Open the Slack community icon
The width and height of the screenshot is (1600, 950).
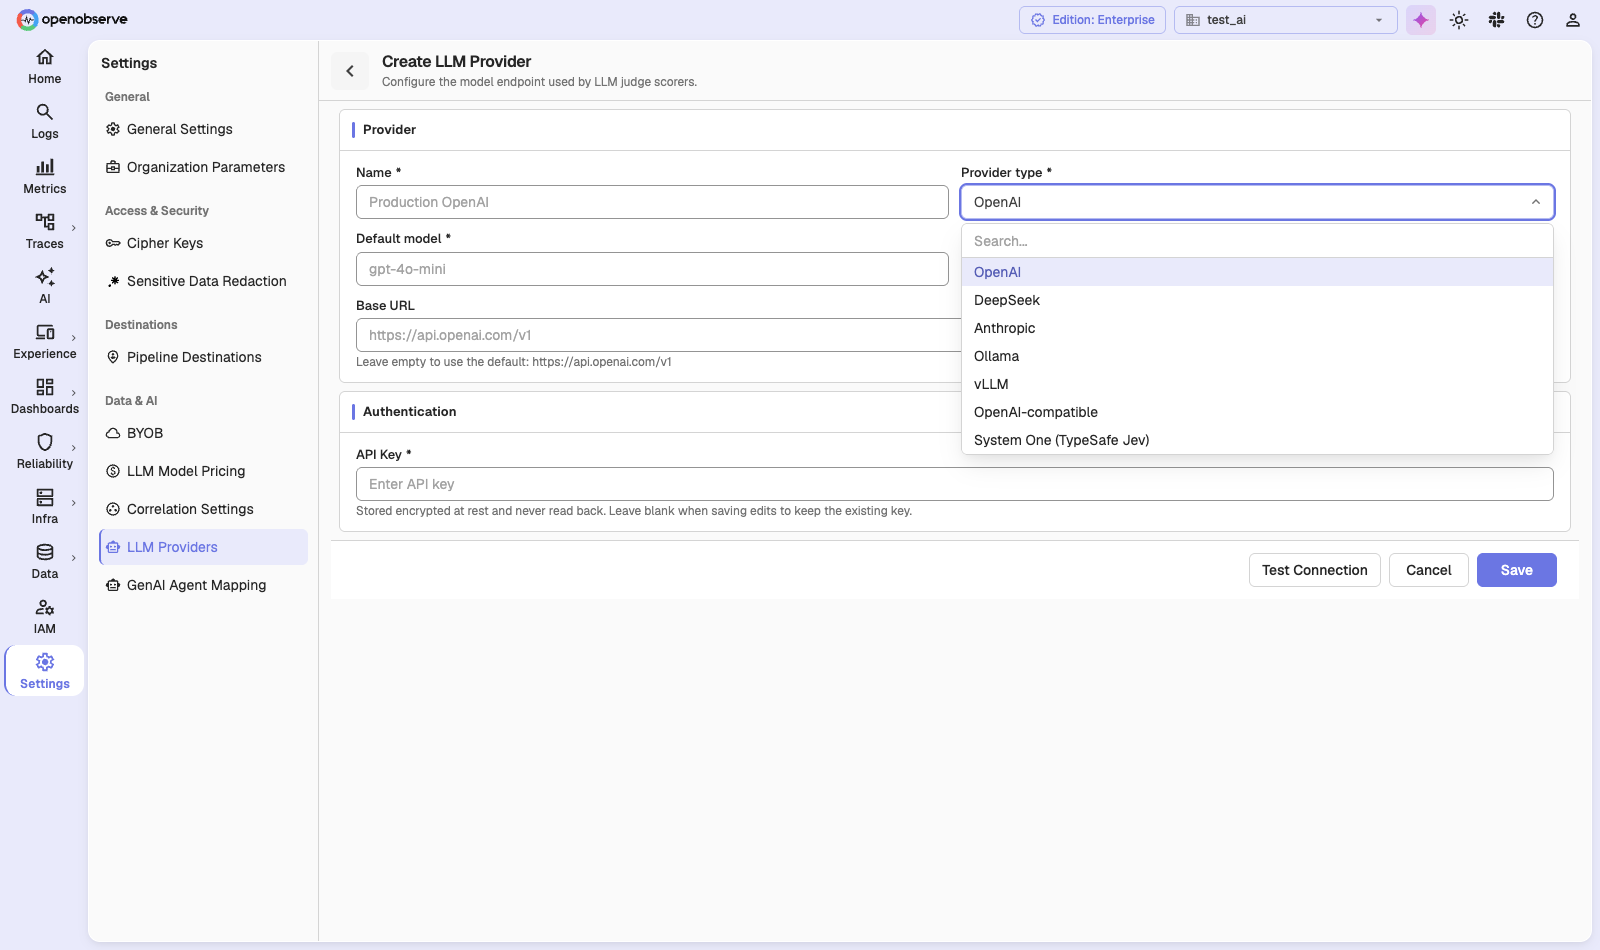[1497, 20]
